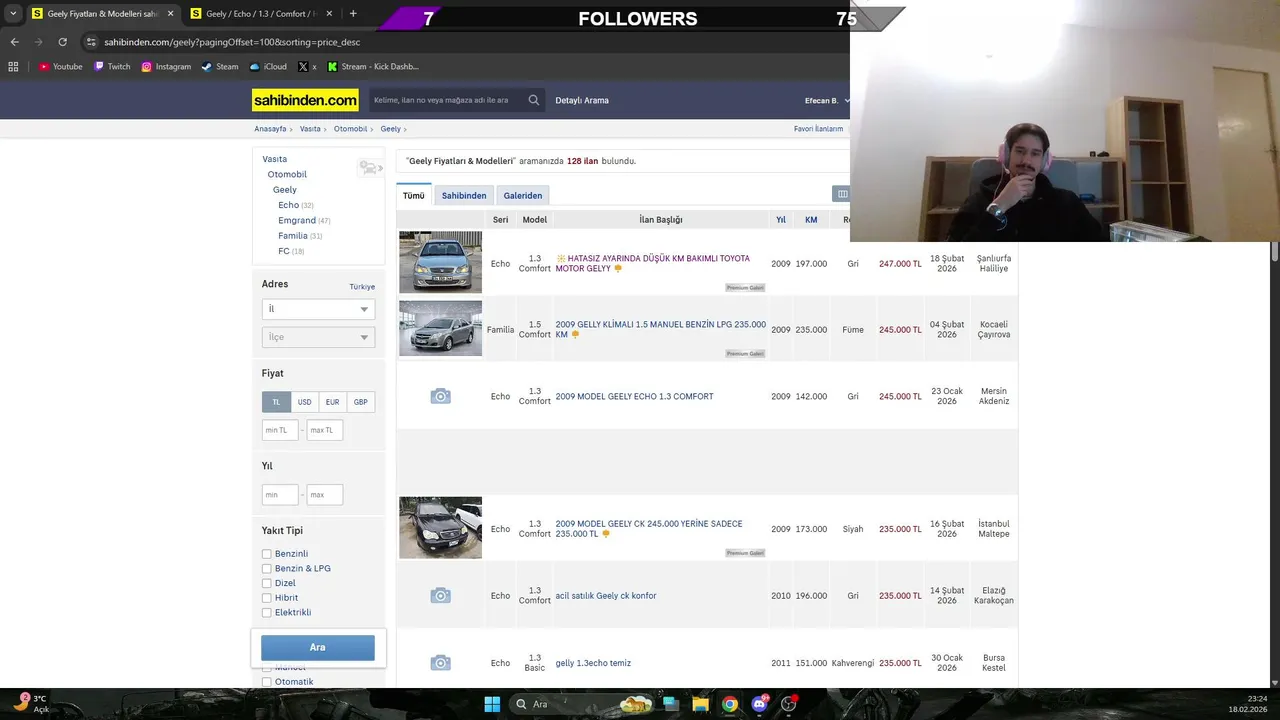Check the Benzinli fuel type

[267, 554]
